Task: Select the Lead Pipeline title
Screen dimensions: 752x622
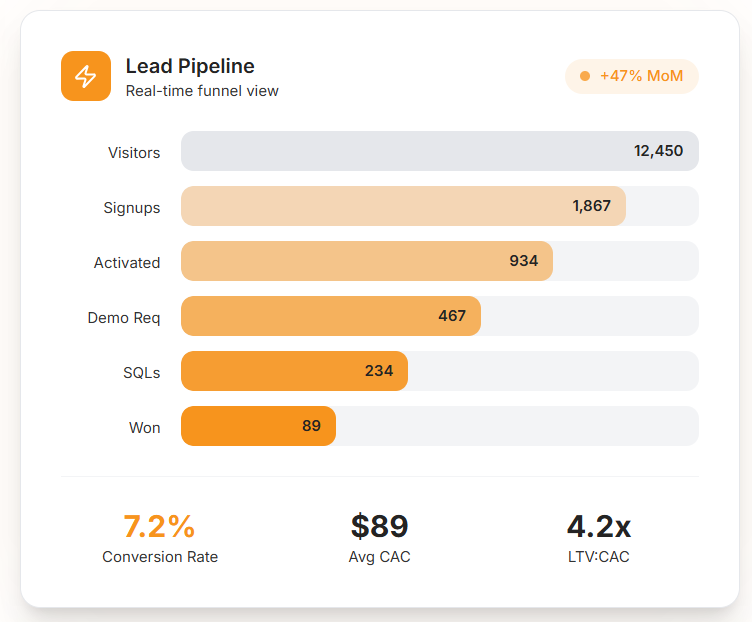Action: tap(190, 66)
